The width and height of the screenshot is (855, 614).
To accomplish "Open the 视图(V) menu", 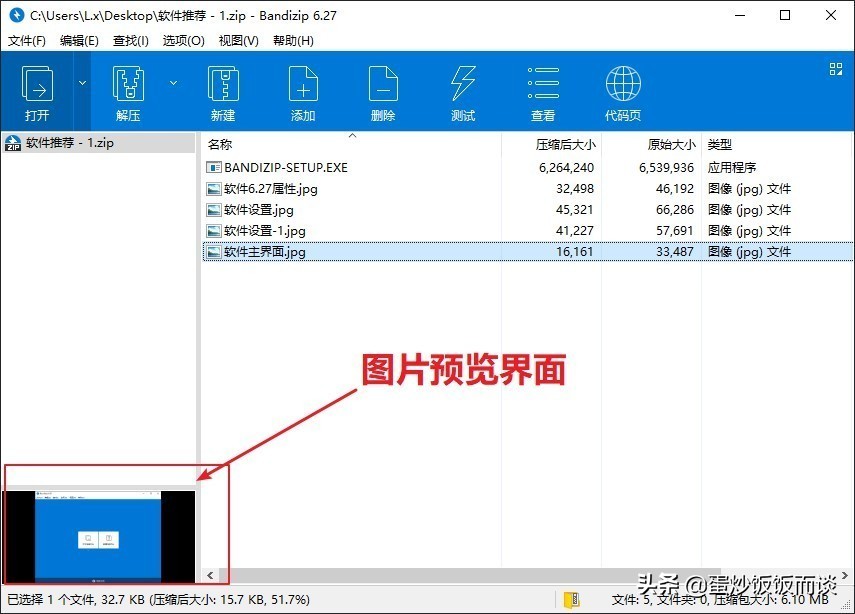I will click(x=238, y=41).
